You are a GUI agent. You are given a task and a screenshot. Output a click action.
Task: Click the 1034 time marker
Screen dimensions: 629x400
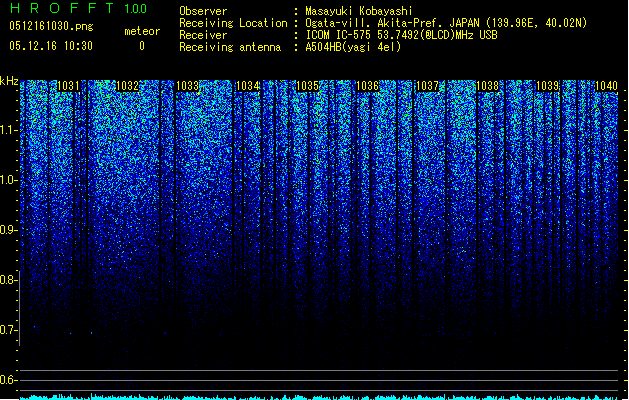click(x=248, y=86)
